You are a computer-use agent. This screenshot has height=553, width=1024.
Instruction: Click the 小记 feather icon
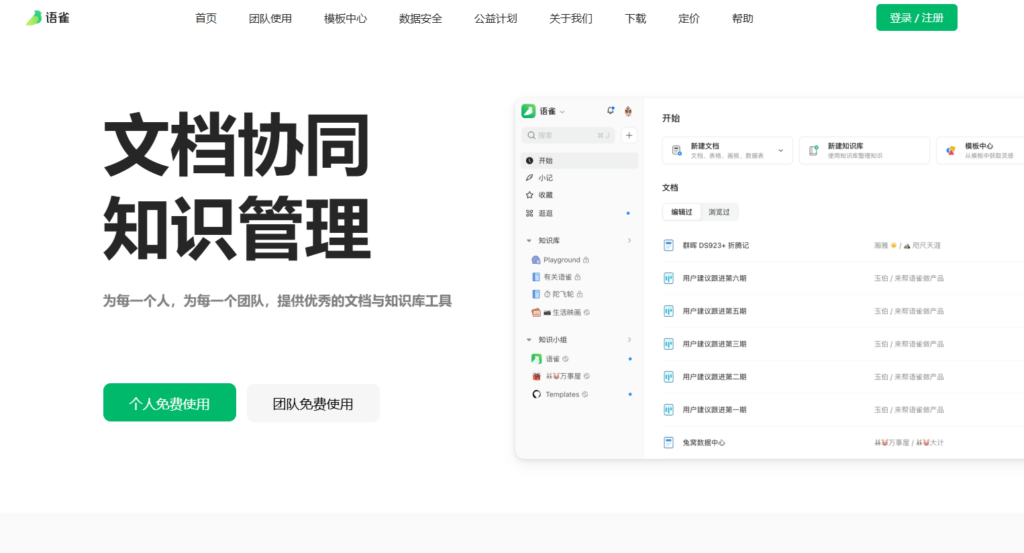529,178
